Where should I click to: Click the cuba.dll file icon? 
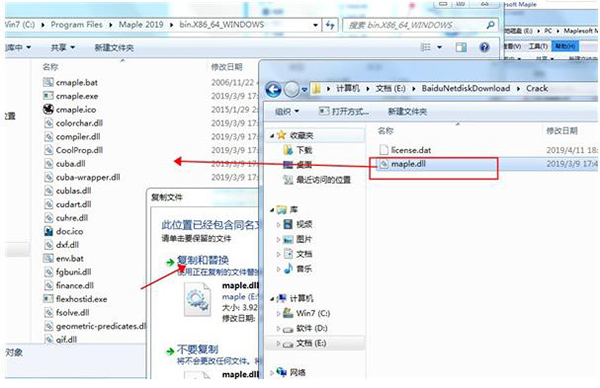(48, 164)
